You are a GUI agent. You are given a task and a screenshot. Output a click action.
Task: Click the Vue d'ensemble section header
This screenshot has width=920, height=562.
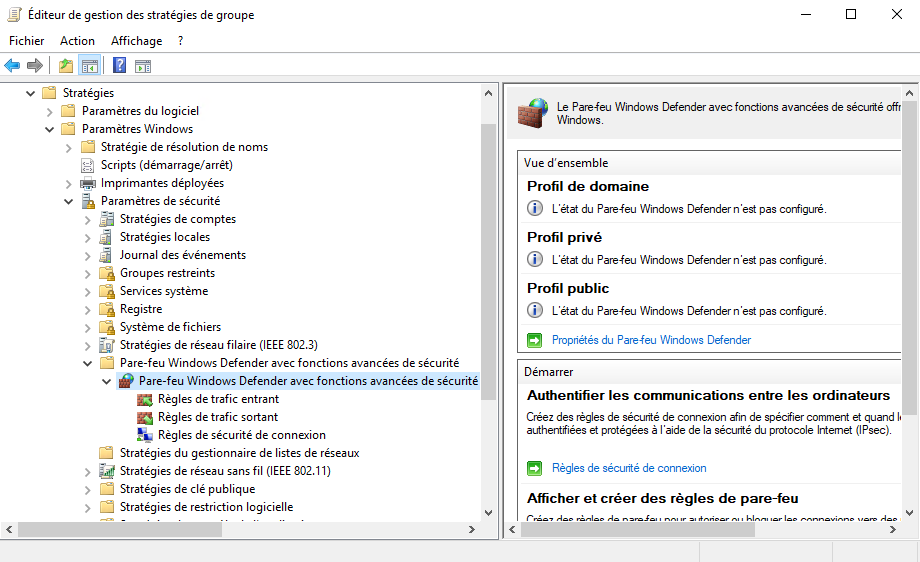709,162
